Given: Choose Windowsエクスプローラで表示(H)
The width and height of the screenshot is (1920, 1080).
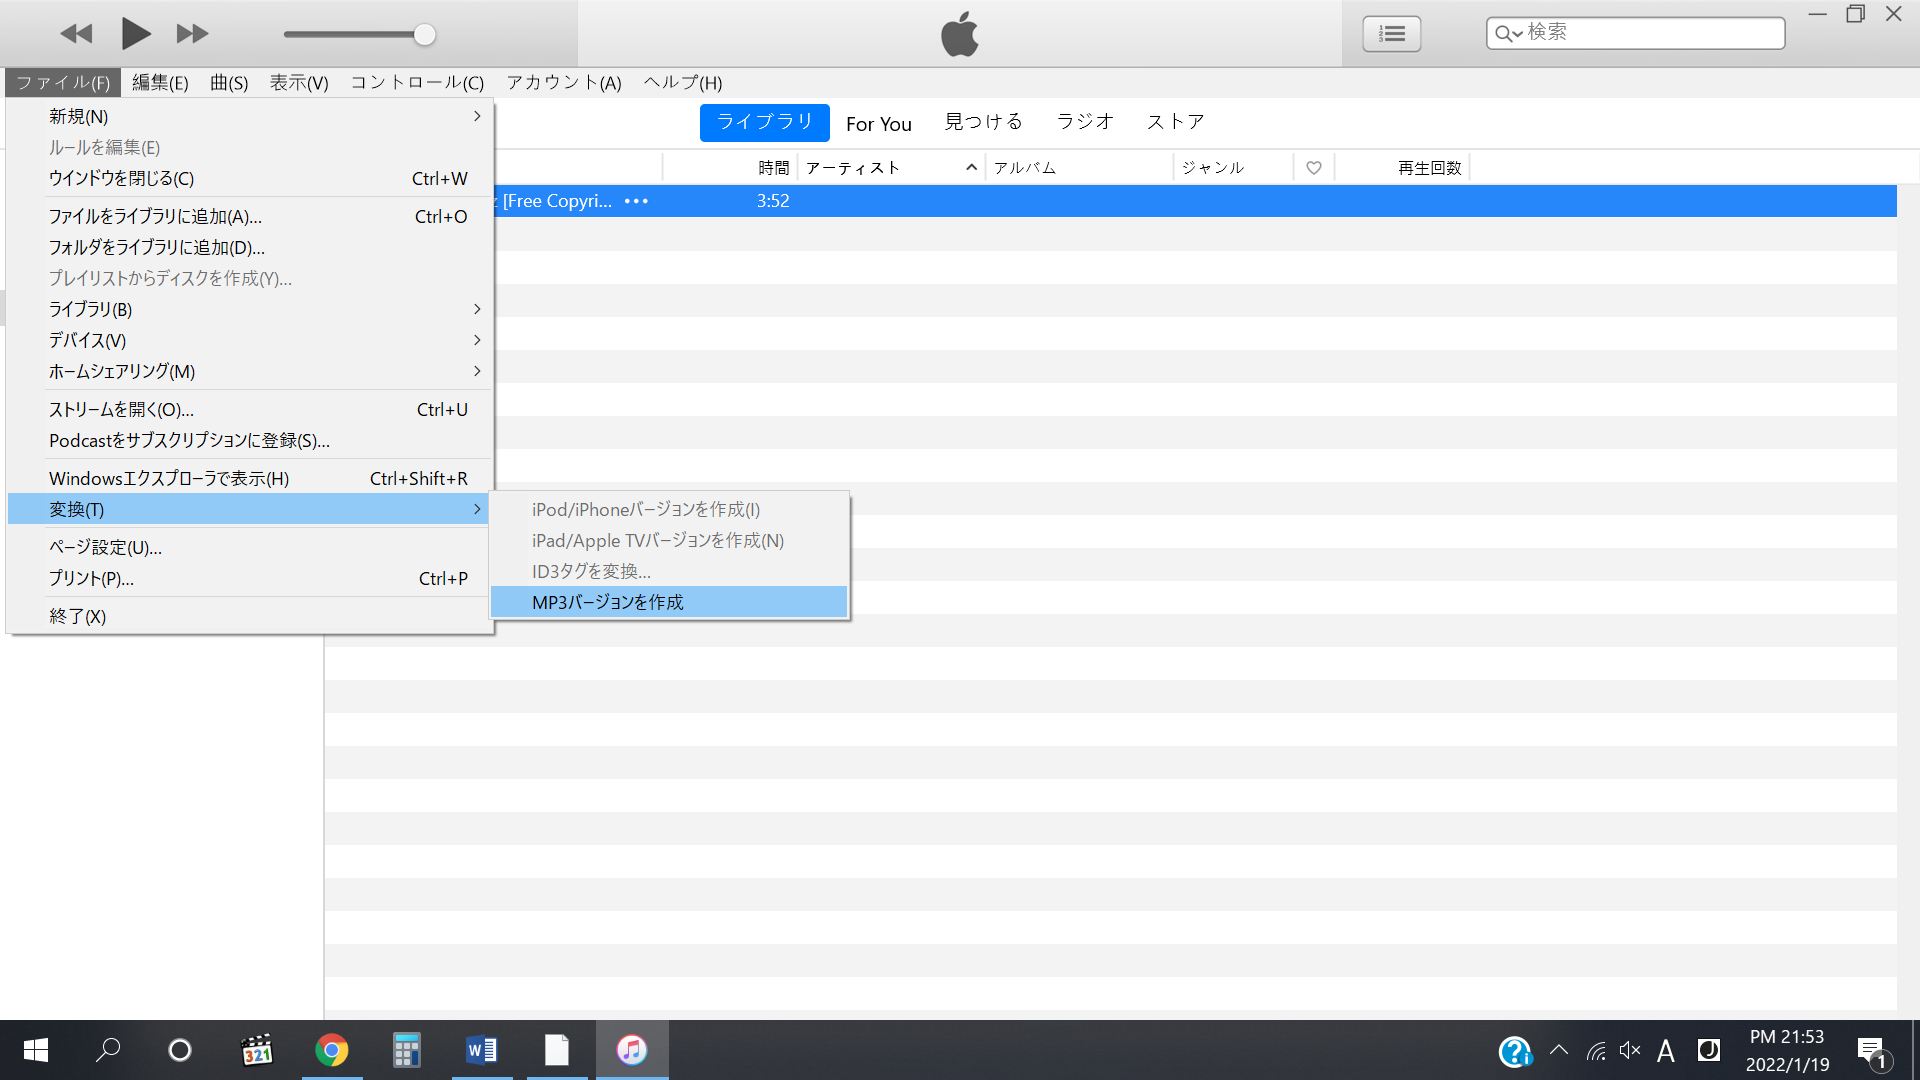Looking at the screenshot, I should click(250, 479).
